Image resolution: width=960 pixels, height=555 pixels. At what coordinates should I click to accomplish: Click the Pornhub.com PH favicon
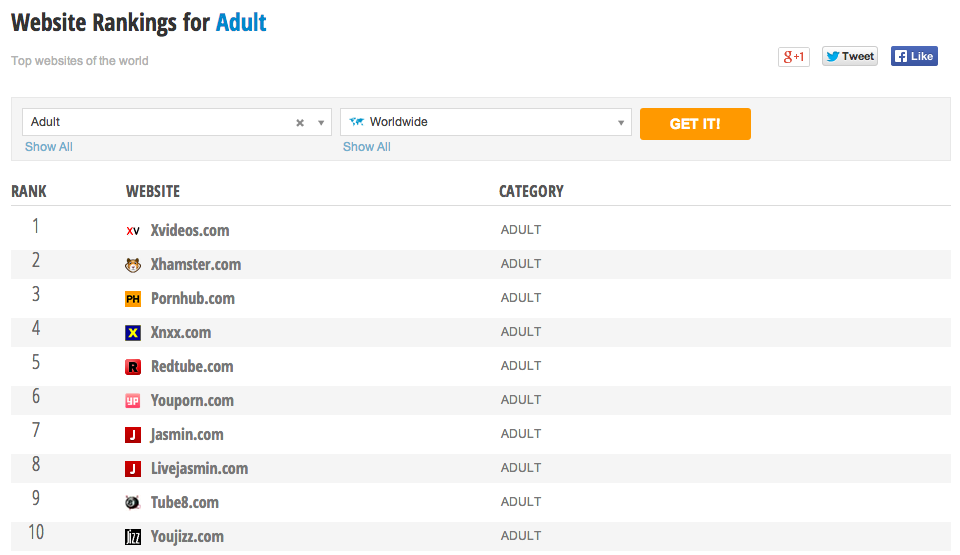pos(133,299)
